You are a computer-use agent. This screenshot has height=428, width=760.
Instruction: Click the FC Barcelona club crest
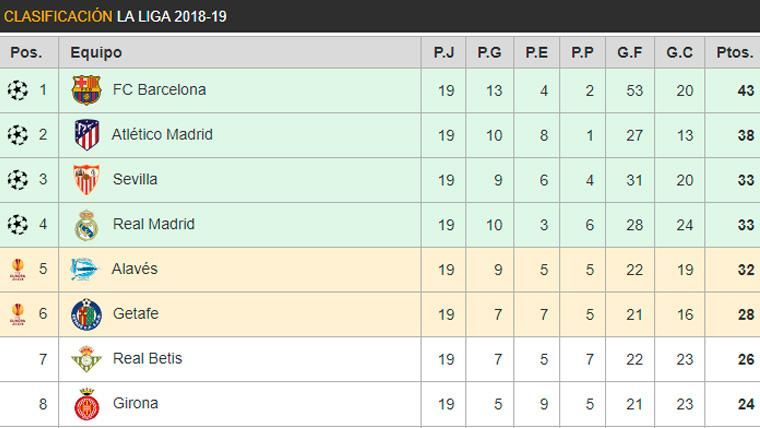(87, 90)
